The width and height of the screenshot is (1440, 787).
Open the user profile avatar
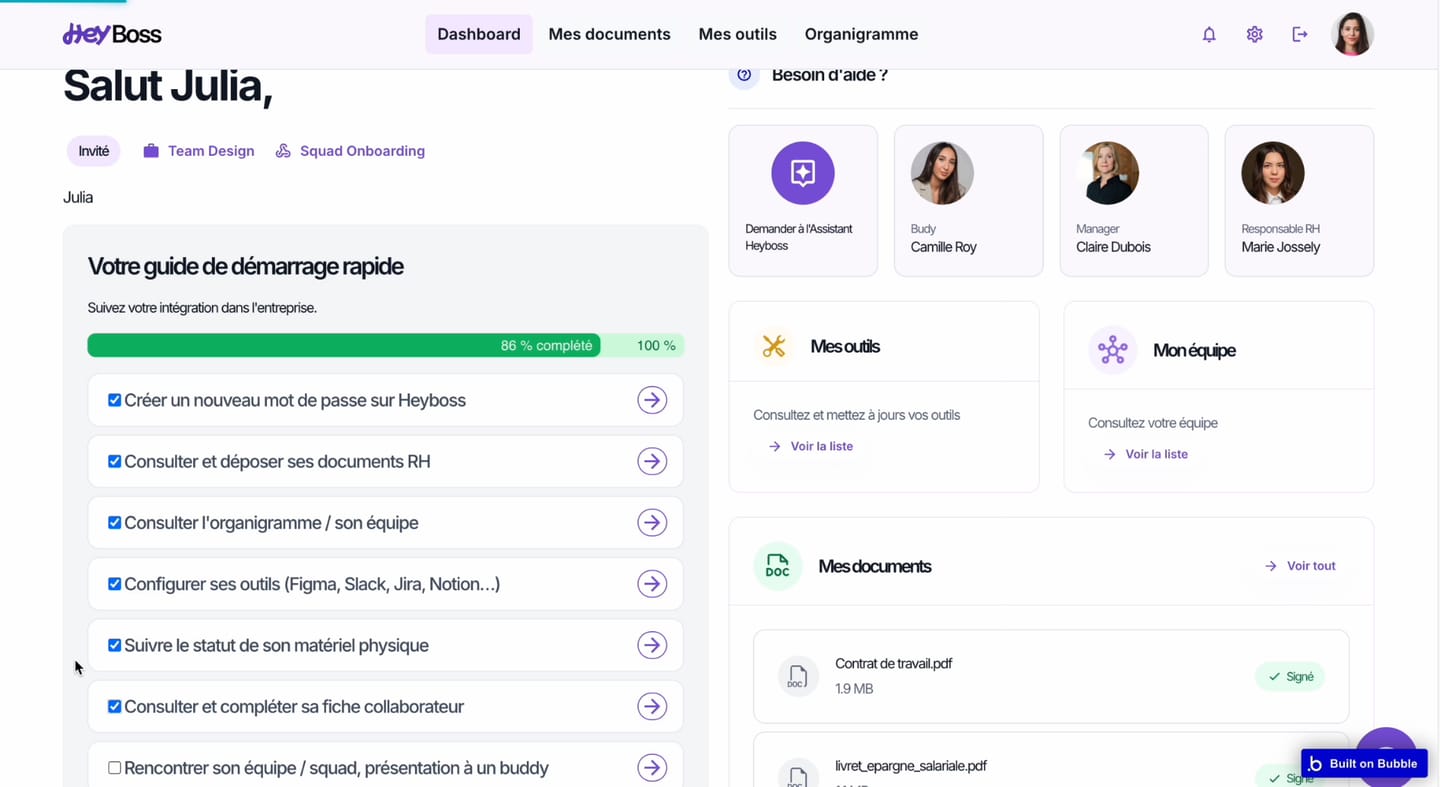click(x=1352, y=34)
